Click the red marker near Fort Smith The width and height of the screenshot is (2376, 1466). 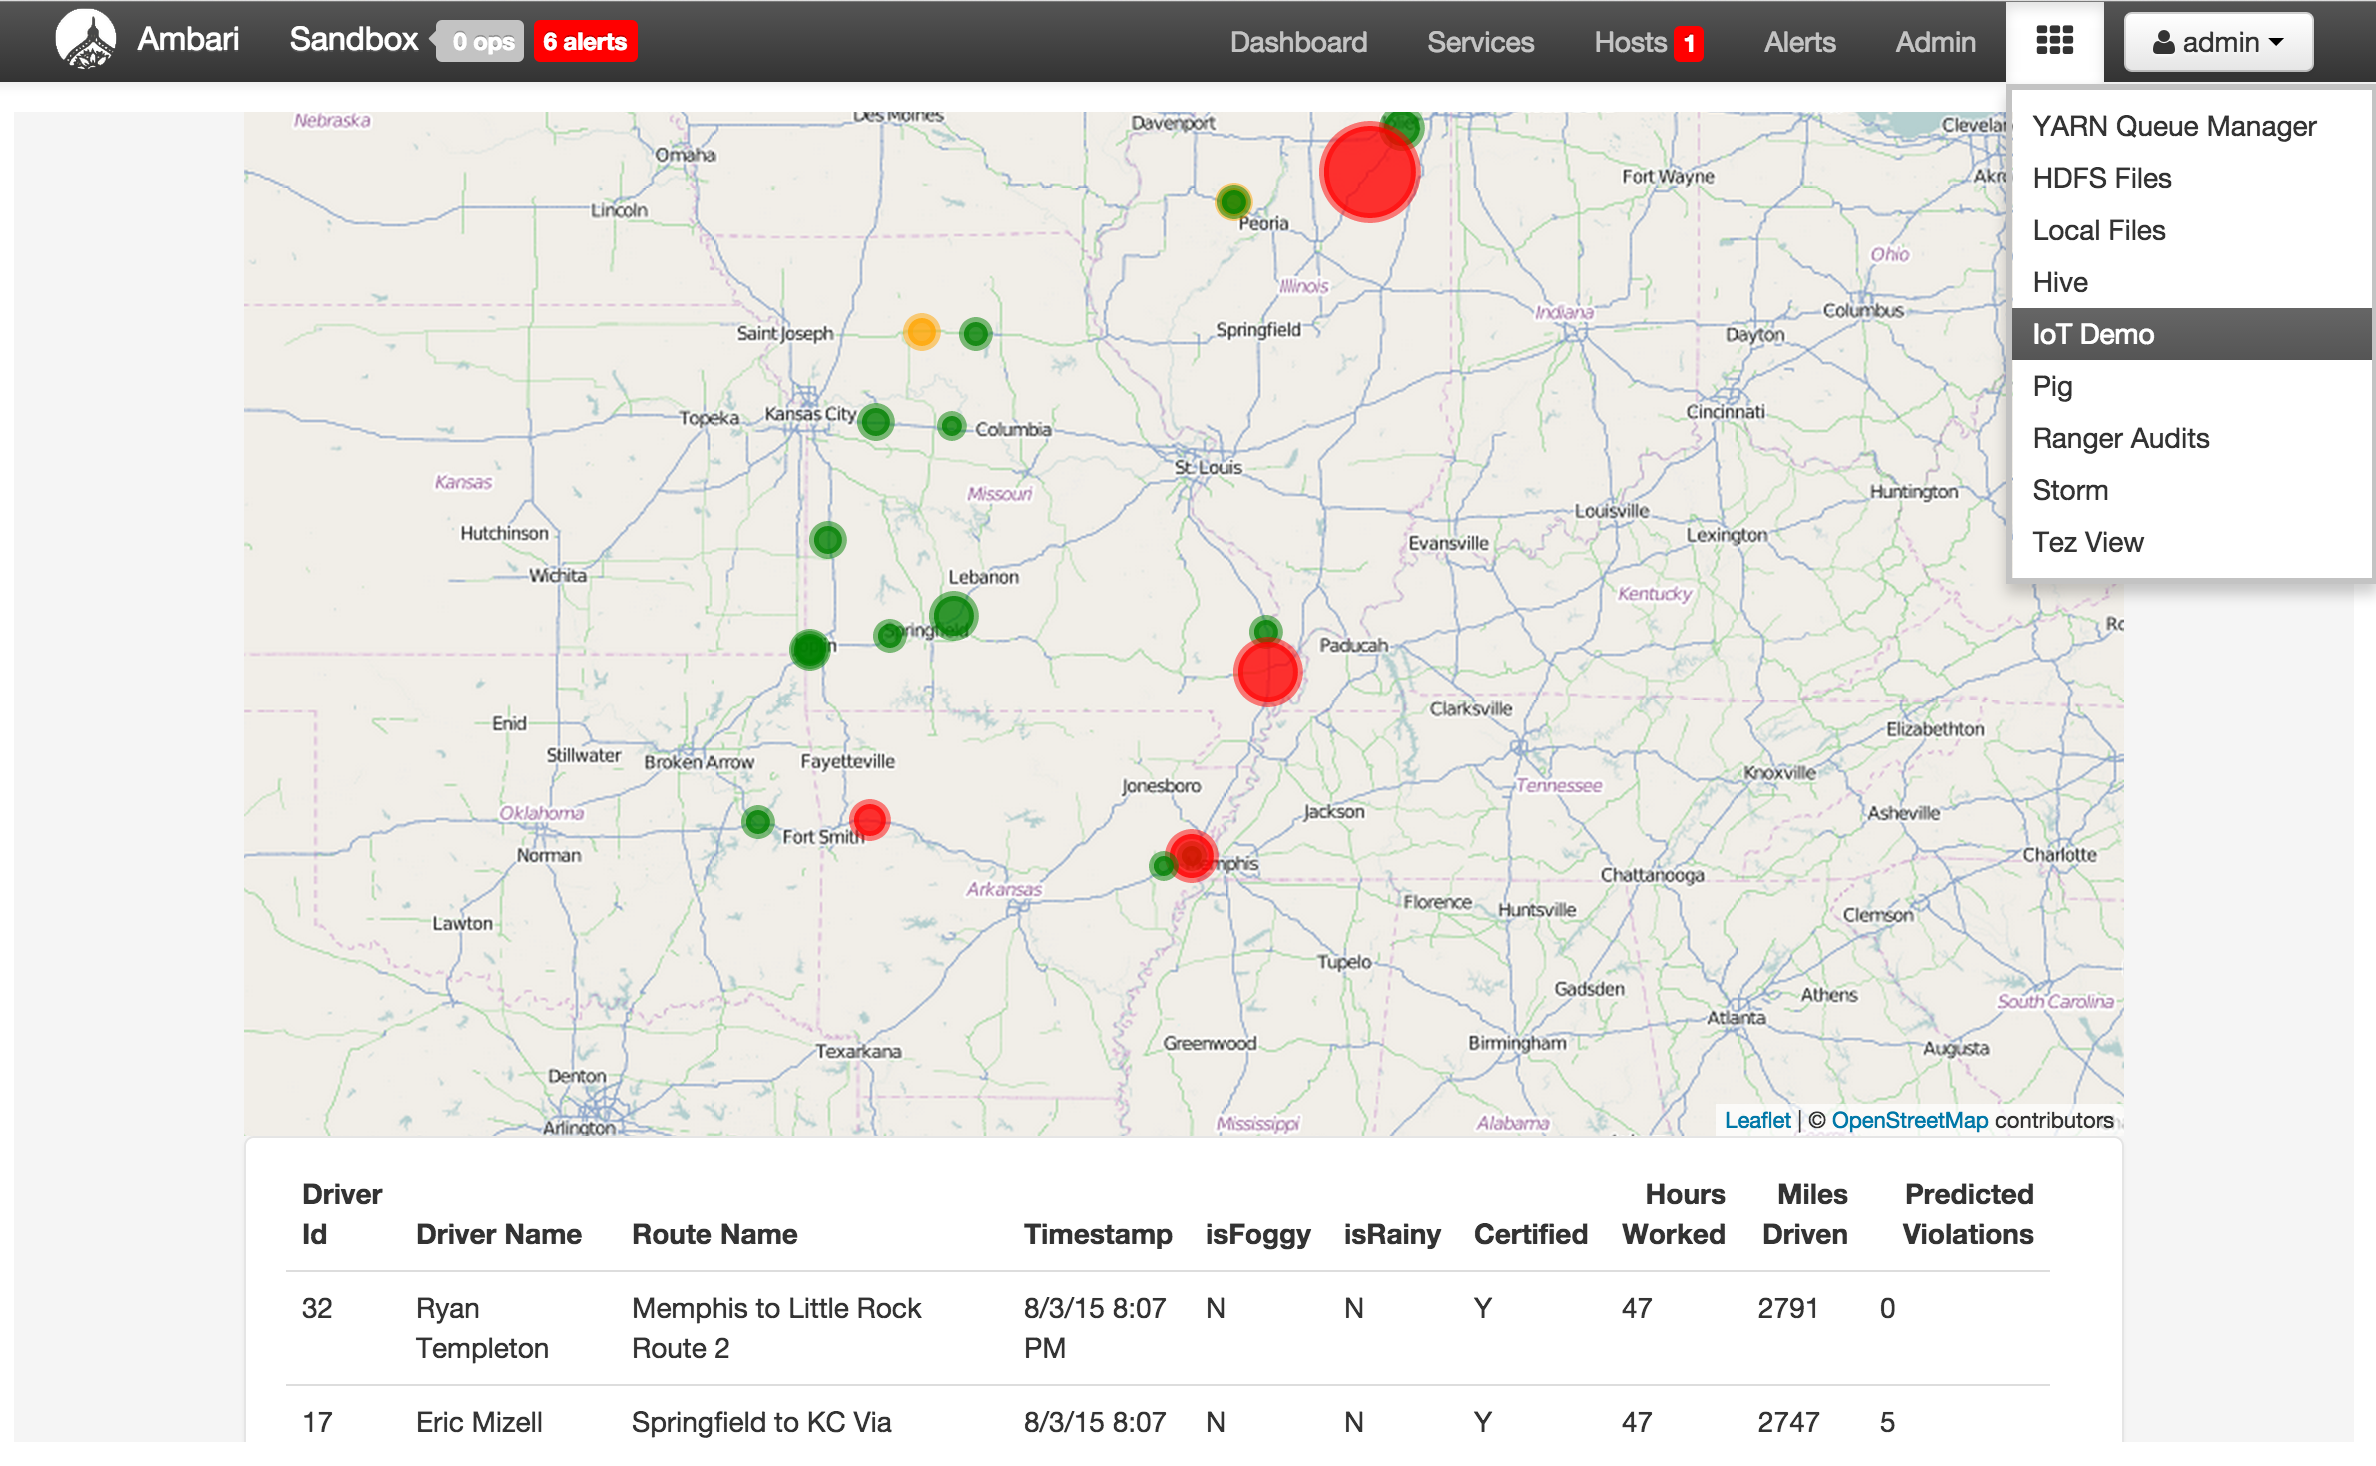869,819
